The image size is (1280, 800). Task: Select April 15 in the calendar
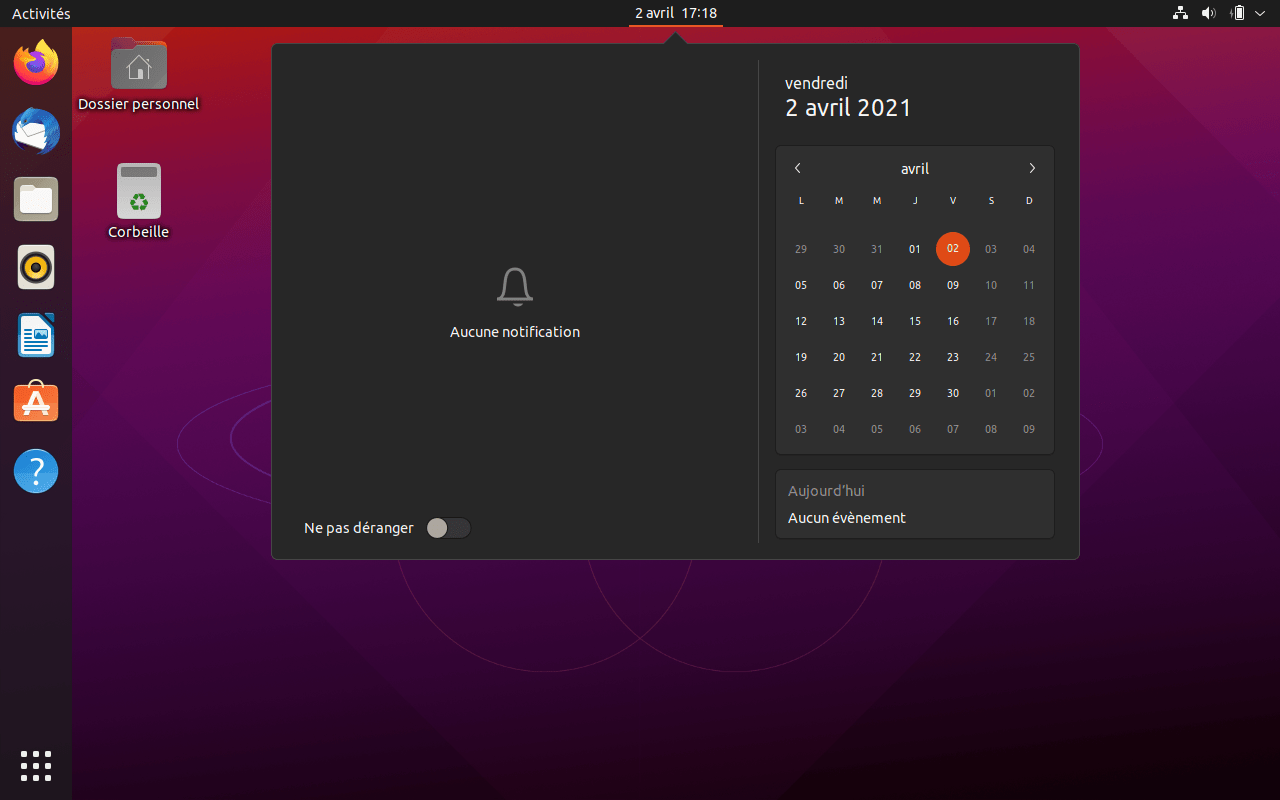click(915, 321)
